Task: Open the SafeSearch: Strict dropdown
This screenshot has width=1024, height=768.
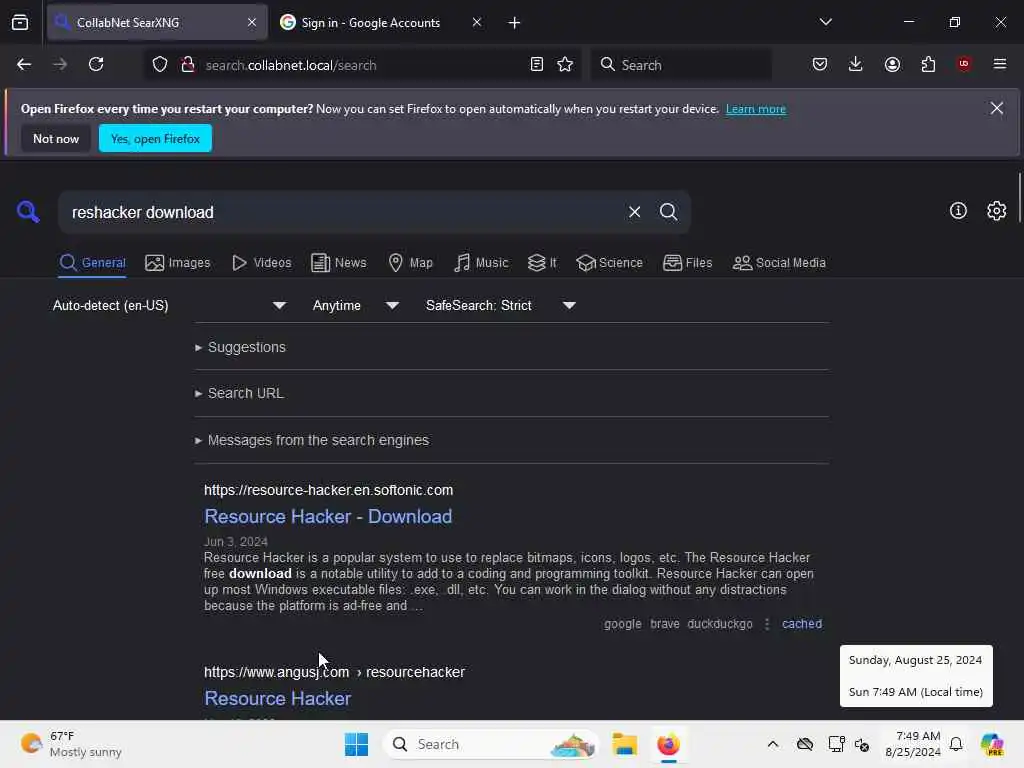Action: pos(501,306)
